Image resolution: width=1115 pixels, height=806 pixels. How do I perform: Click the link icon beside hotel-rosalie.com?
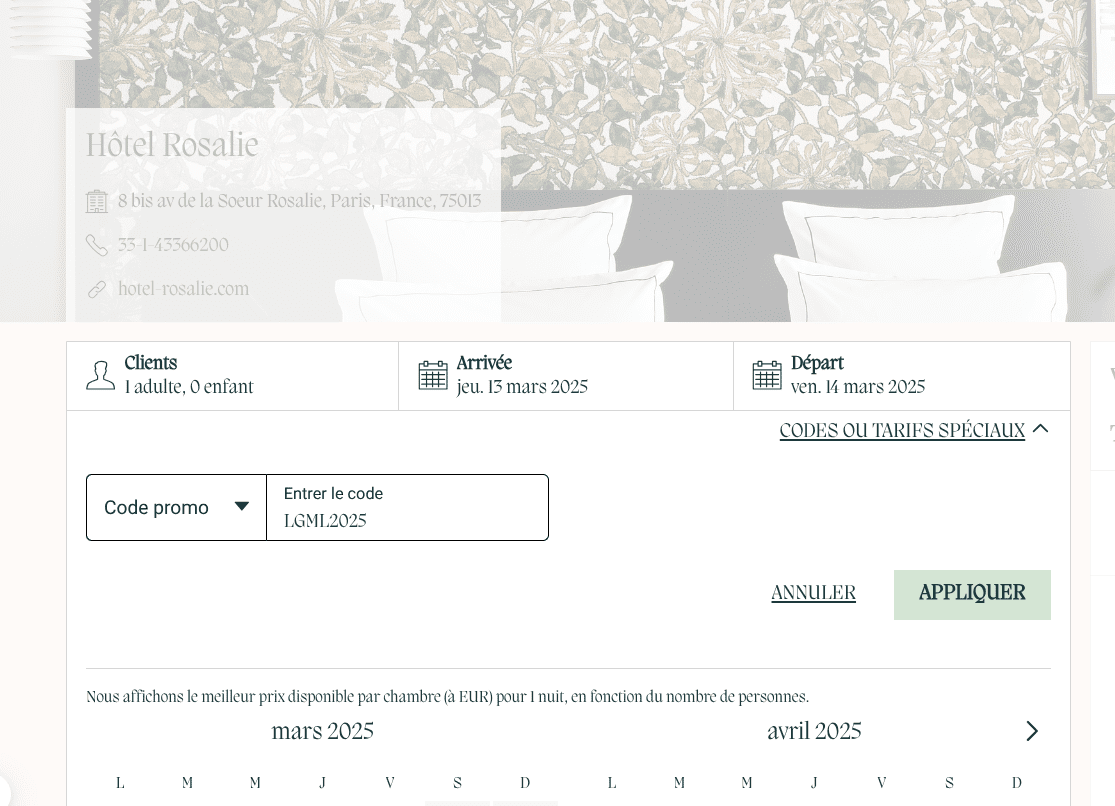point(96,290)
